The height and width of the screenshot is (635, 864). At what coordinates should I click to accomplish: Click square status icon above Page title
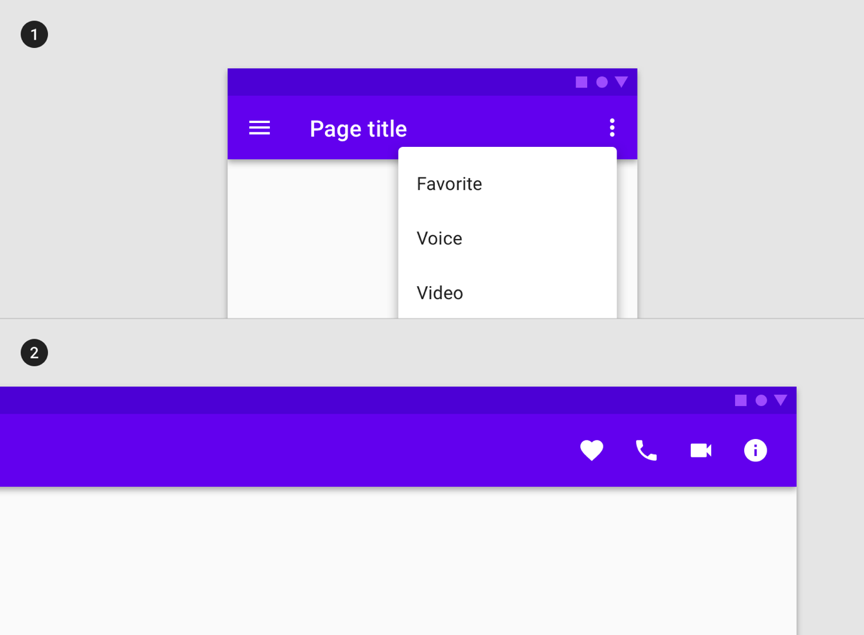click(x=581, y=82)
